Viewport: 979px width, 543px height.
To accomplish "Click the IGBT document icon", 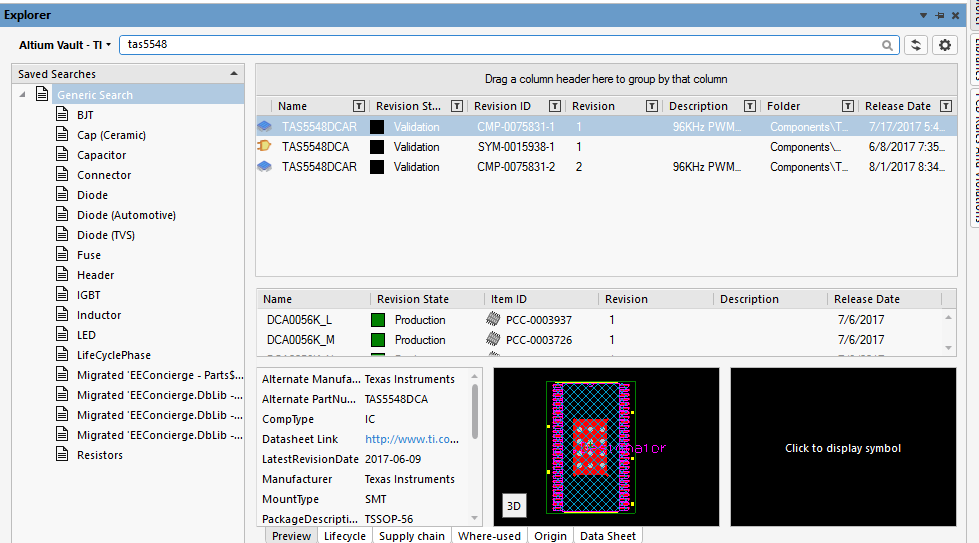I will click(62, 294).
